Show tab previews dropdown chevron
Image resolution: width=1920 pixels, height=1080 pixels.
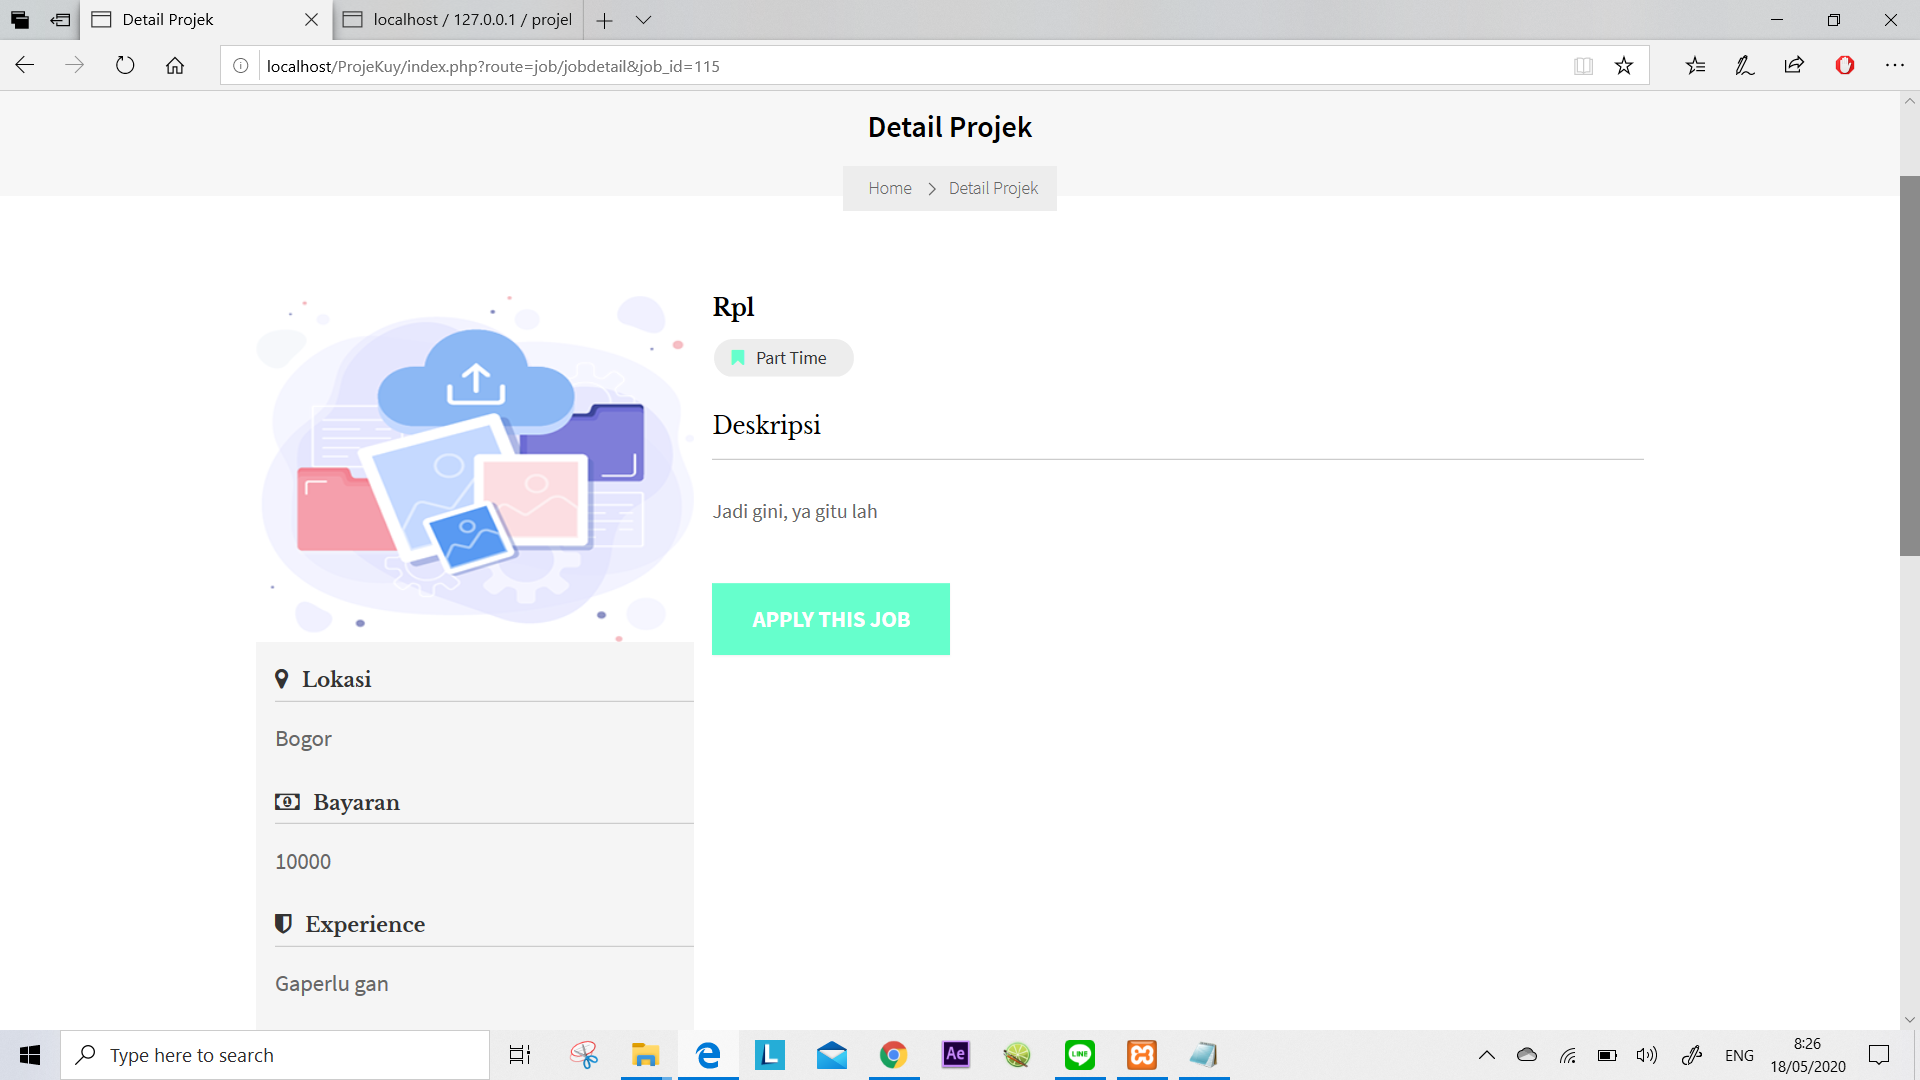coord(644,20)
